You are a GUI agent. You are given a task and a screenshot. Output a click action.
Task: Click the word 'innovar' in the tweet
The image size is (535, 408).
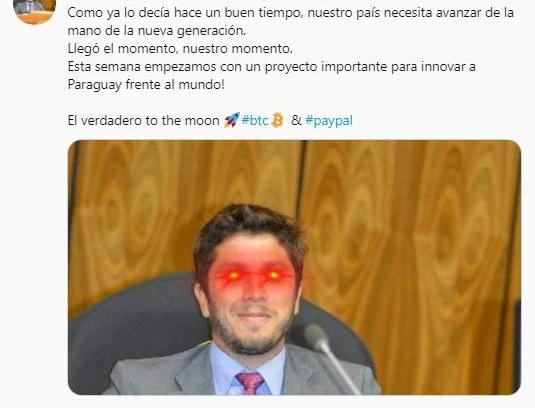[x=442, y=67]
